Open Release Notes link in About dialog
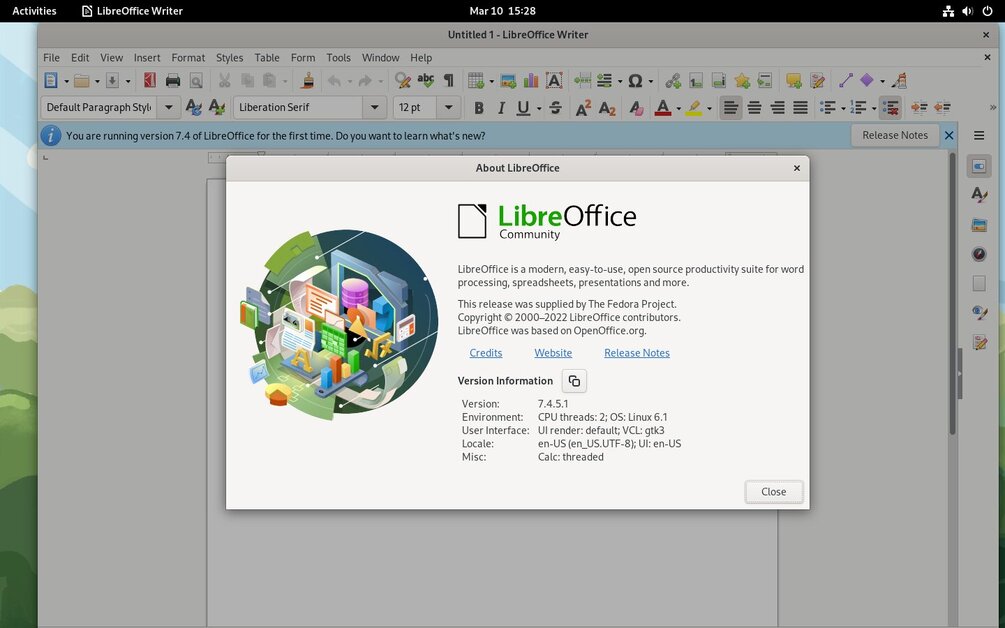Viewport: 1005px width, 628px height. point(636,352)
